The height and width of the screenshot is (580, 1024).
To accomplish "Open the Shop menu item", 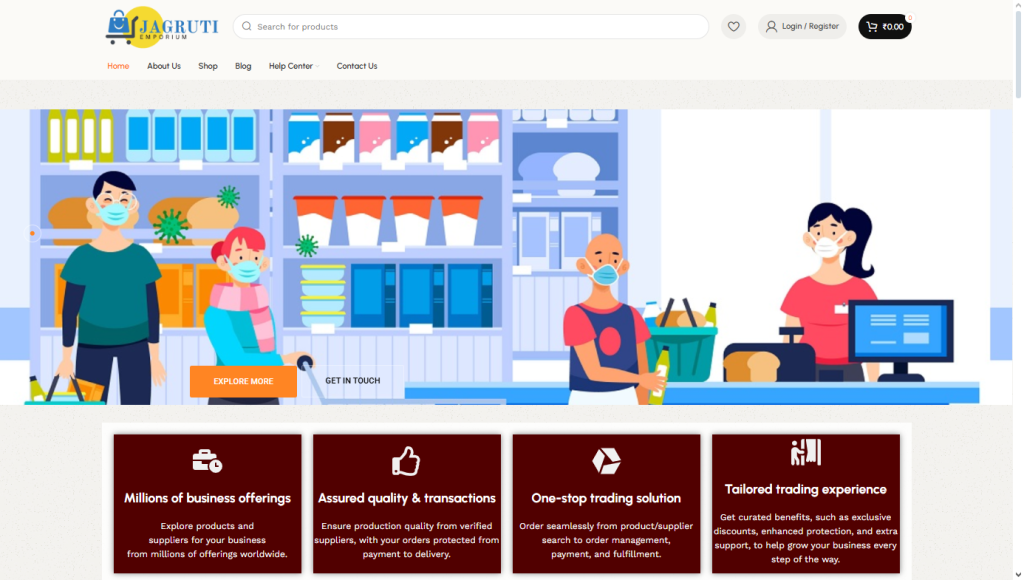I will tap(208, 66).
